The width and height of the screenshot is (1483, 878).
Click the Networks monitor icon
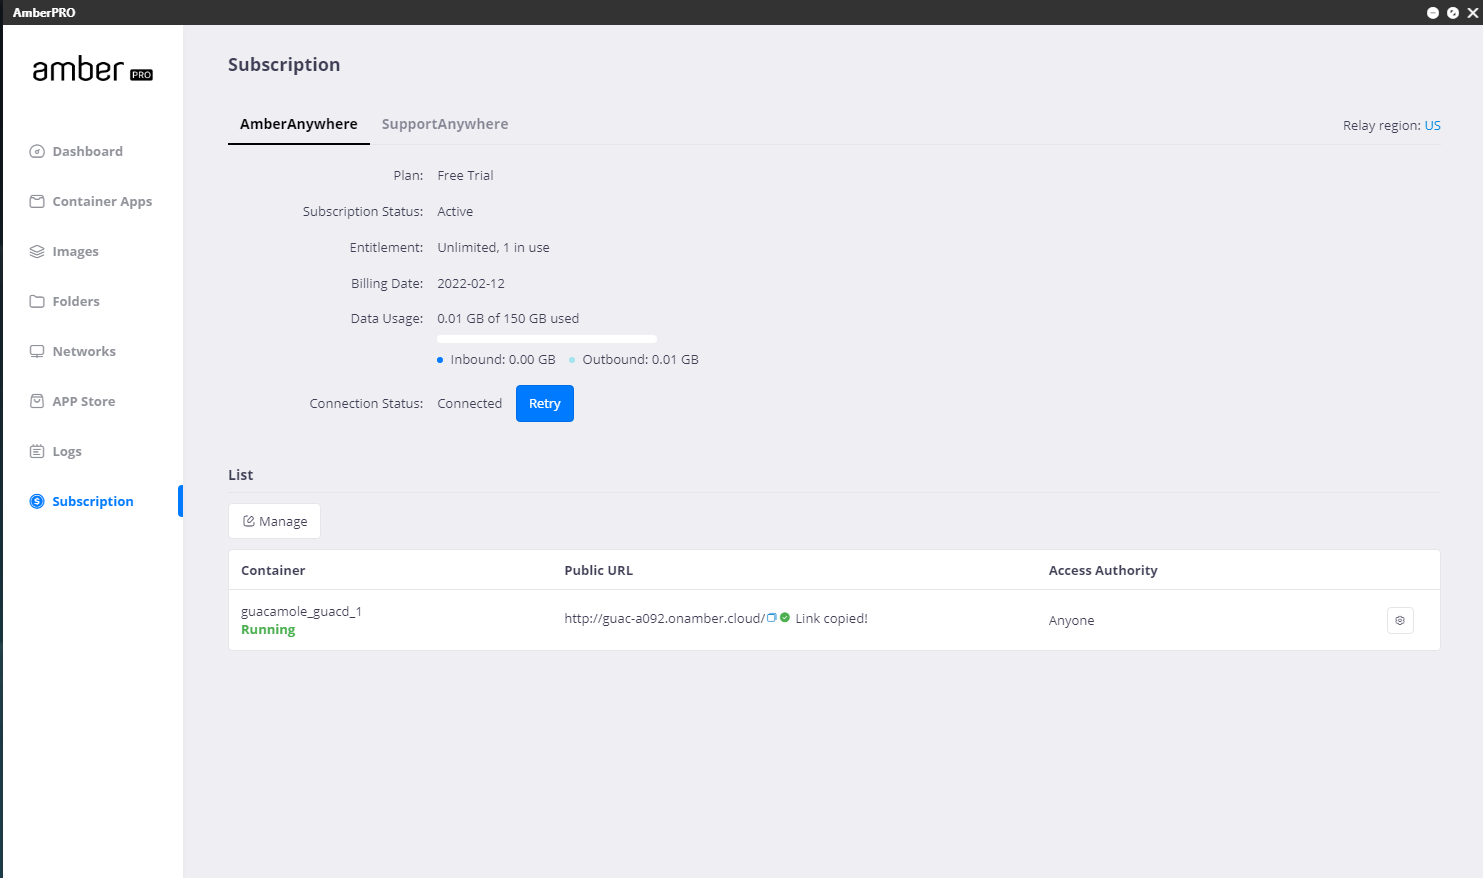[x=37, y=352]
